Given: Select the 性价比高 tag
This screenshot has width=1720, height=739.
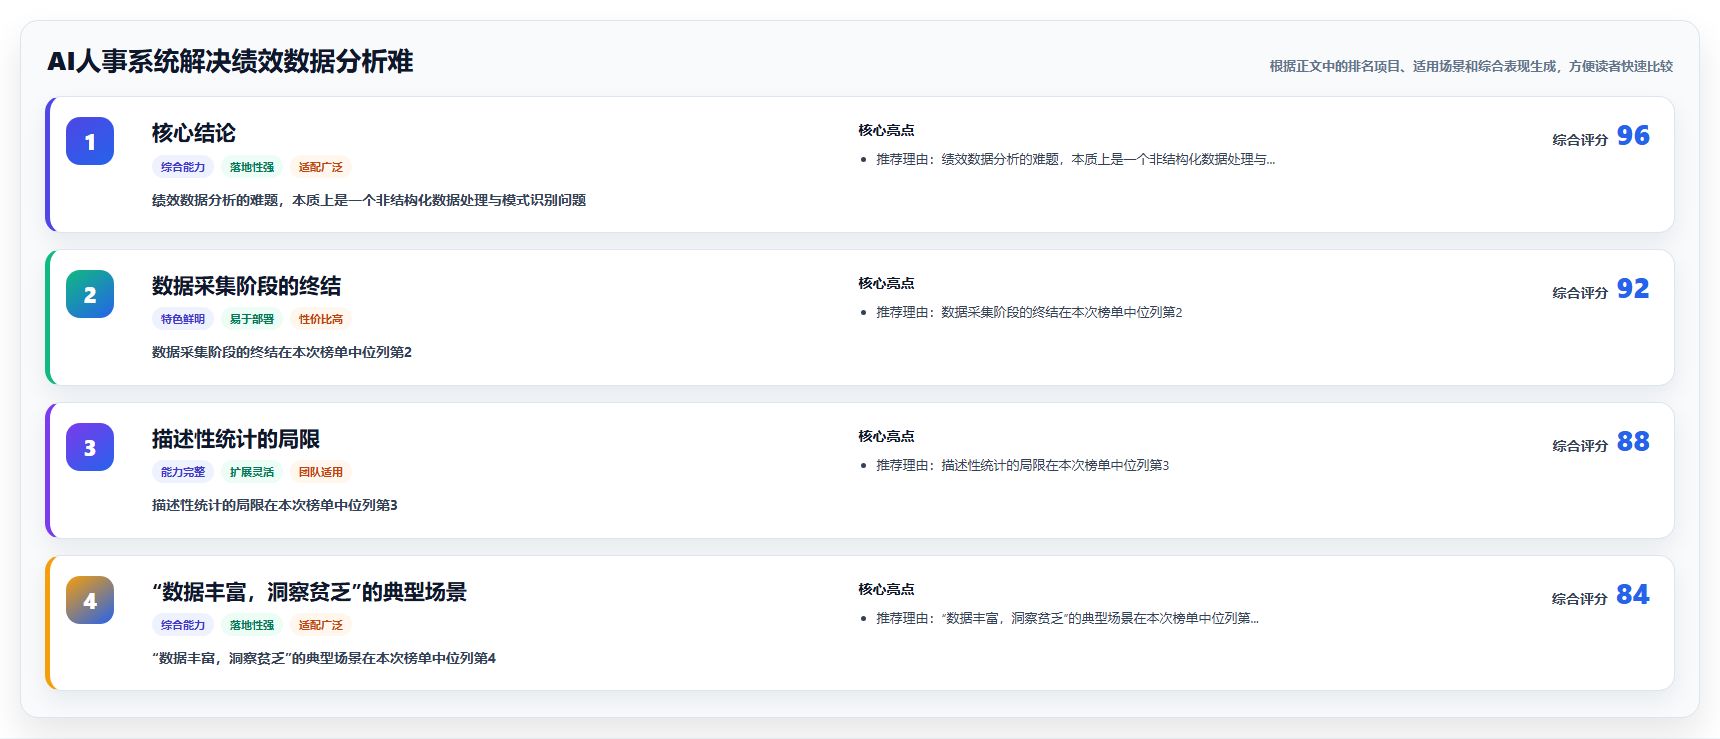Looking at the screenshot, I should (321, 319).
